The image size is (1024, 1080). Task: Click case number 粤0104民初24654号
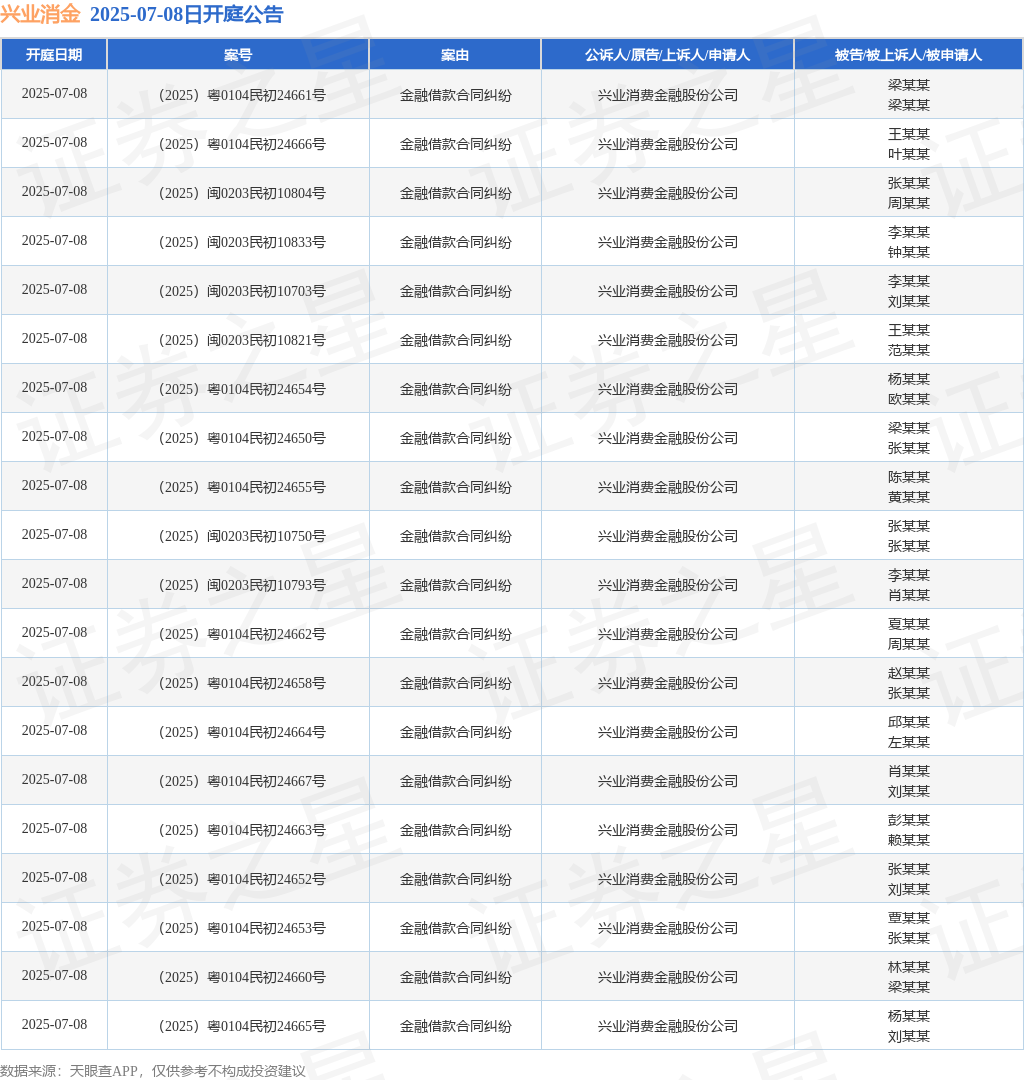(242, 388)
